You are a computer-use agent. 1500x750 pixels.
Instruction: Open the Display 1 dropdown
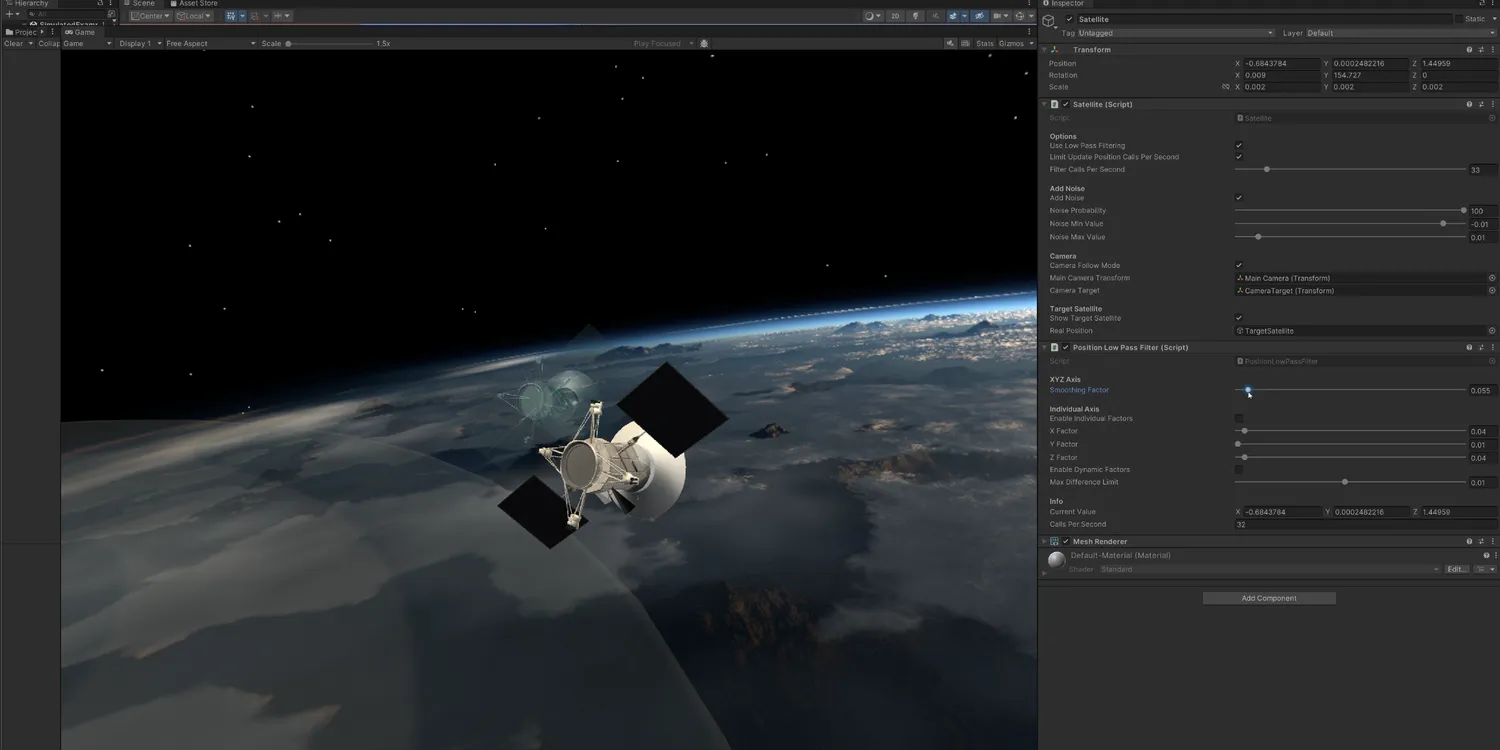tap(138, 44)
